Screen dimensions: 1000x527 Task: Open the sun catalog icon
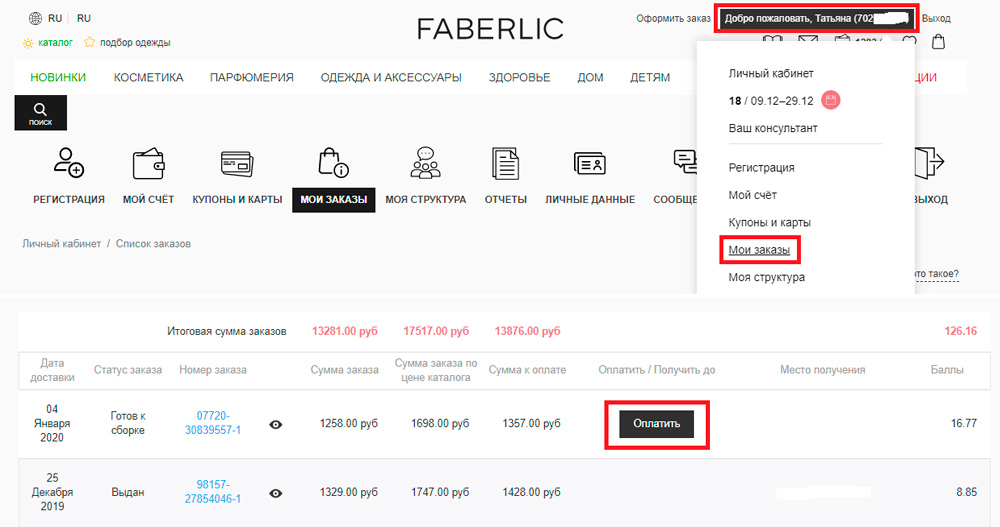coord(28,43)
